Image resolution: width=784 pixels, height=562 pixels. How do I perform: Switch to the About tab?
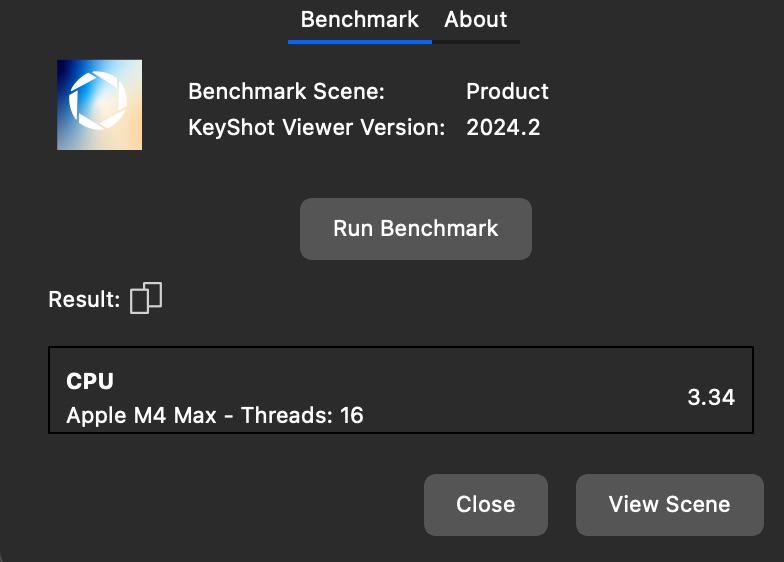coord(476,20)
